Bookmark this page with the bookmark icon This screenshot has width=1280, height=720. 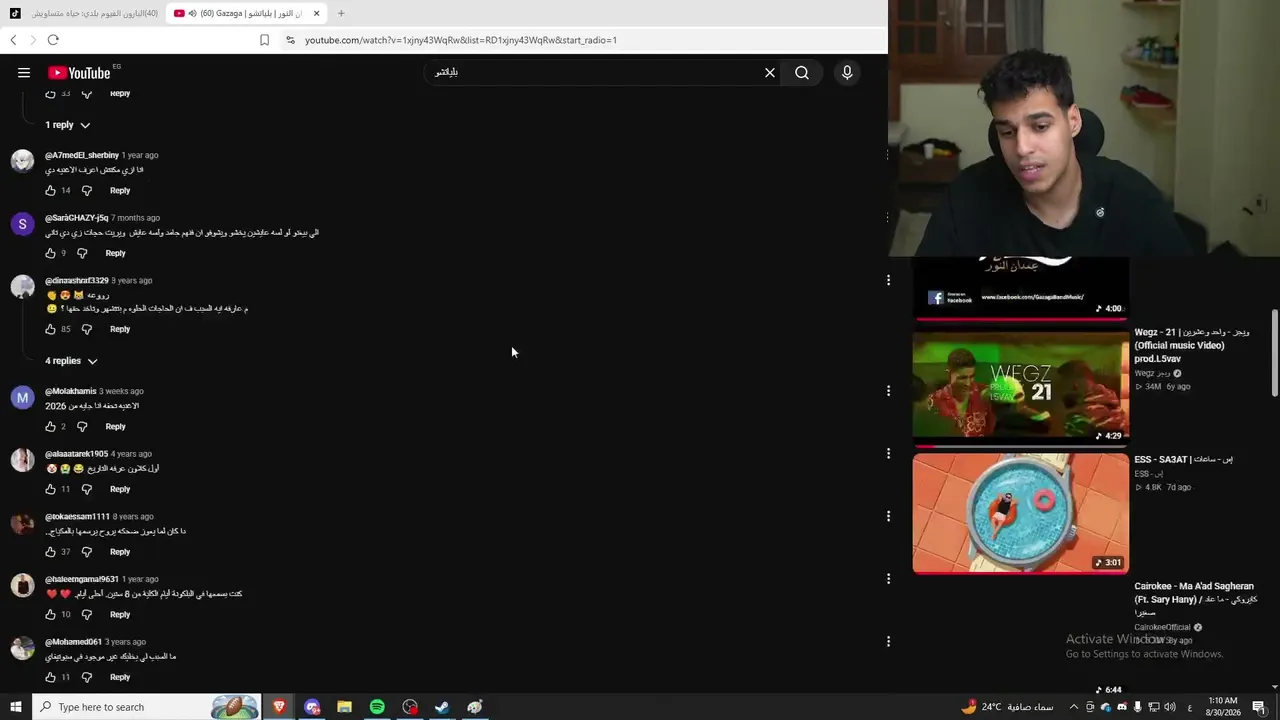[264, 40]
